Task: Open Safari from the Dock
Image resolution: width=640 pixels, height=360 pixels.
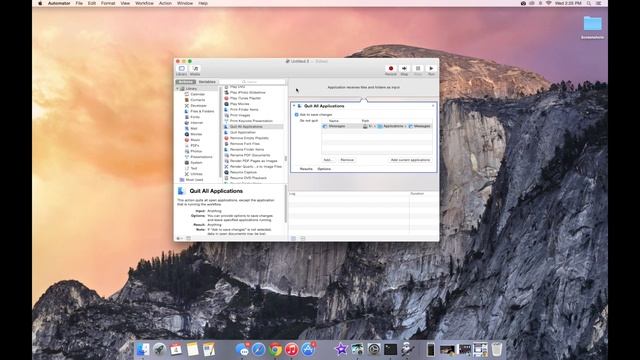Action: [x=258, y=350]
